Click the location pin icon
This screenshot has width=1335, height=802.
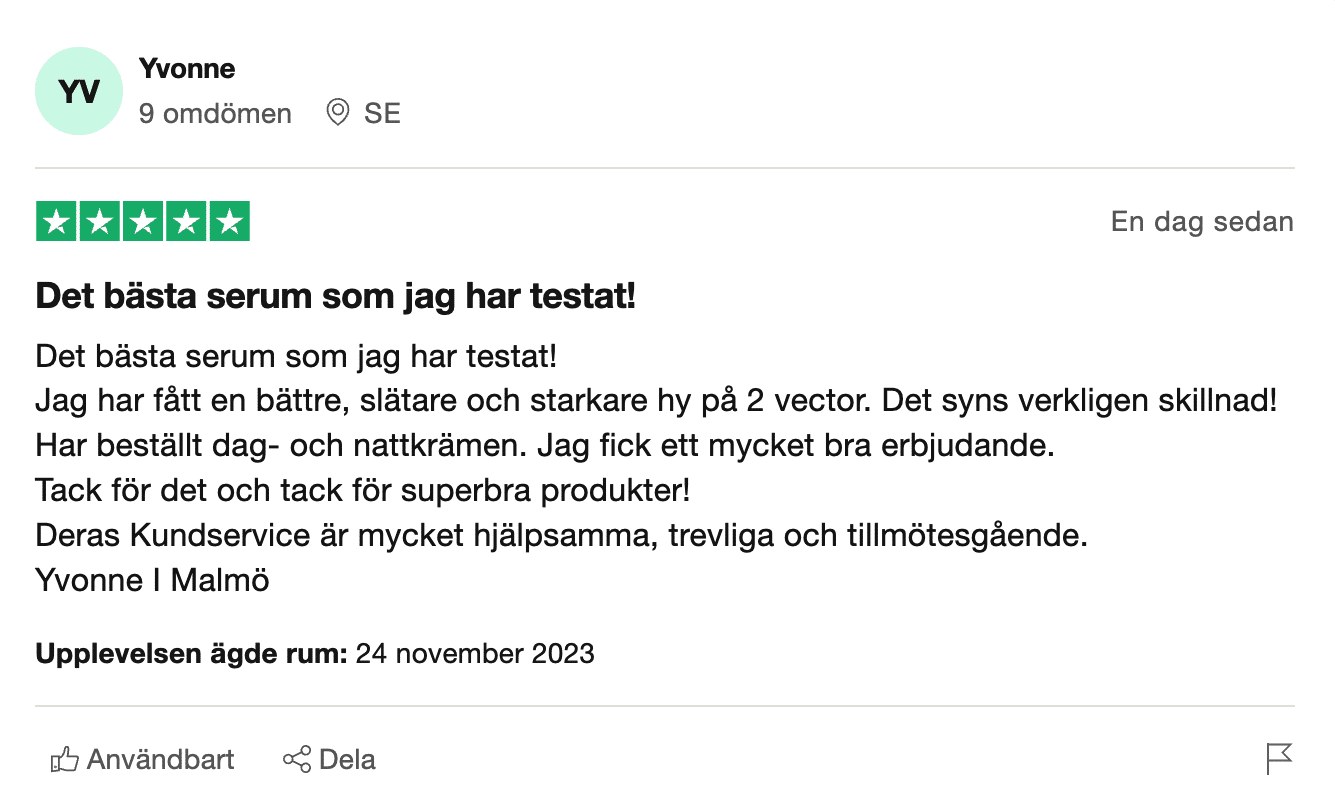[338, 113]
